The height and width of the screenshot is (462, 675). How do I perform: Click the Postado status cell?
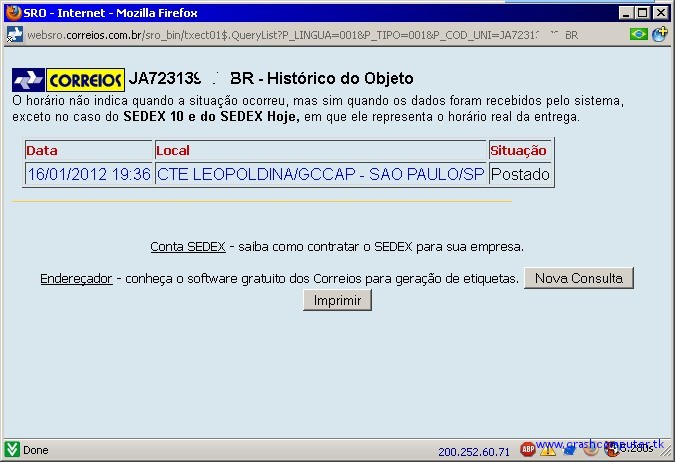[520, 174]
